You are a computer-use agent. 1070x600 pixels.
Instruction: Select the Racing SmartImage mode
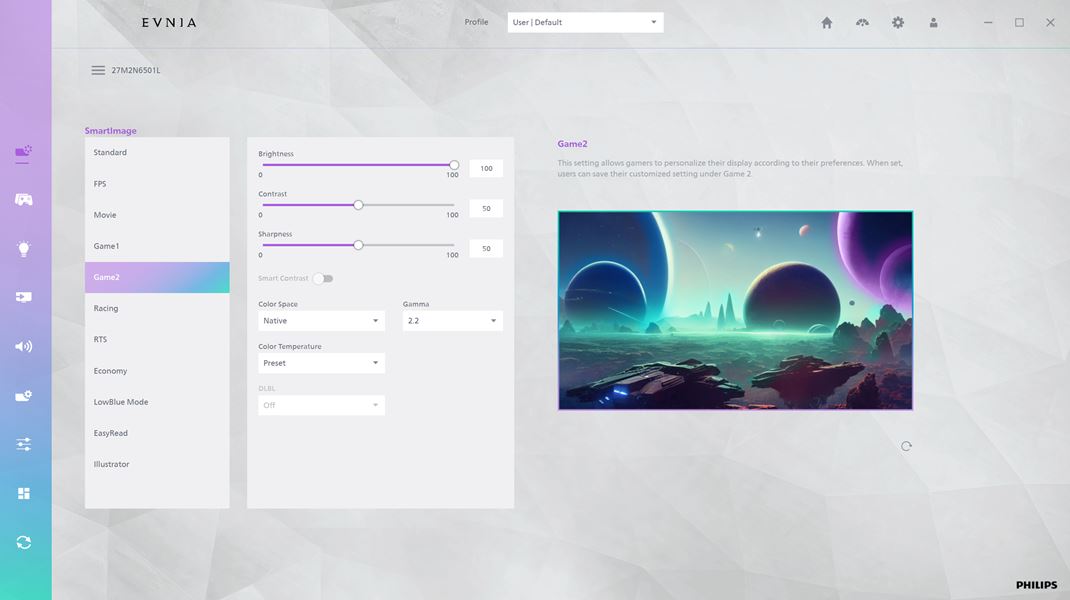click(x=157, y=309)
